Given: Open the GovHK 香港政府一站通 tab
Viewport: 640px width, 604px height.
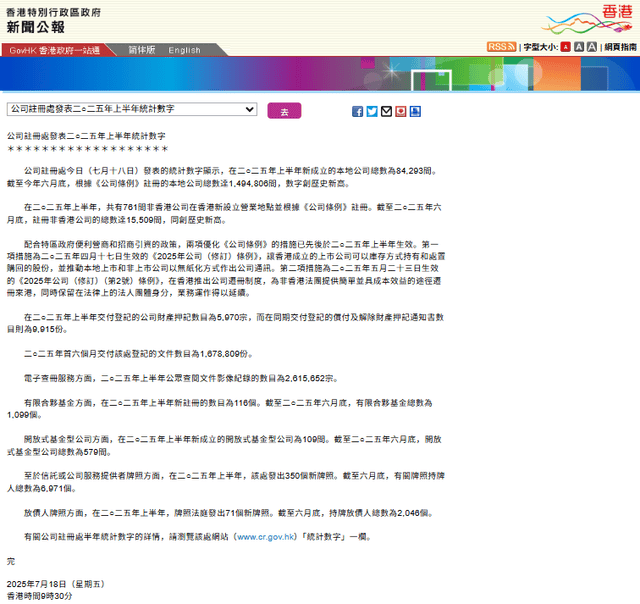Looking at the screenshot, I should tap(55, 50).
